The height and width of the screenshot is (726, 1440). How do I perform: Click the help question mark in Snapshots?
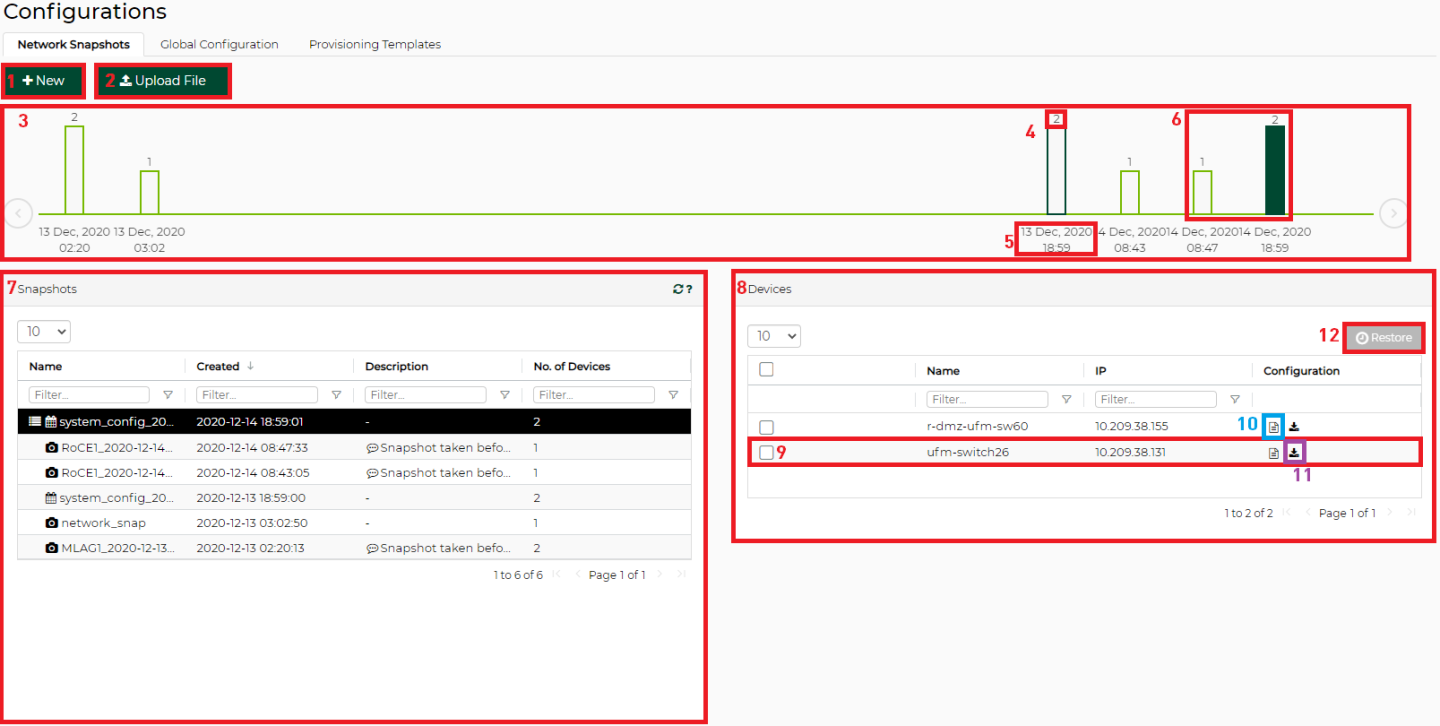tap(689, 289)
